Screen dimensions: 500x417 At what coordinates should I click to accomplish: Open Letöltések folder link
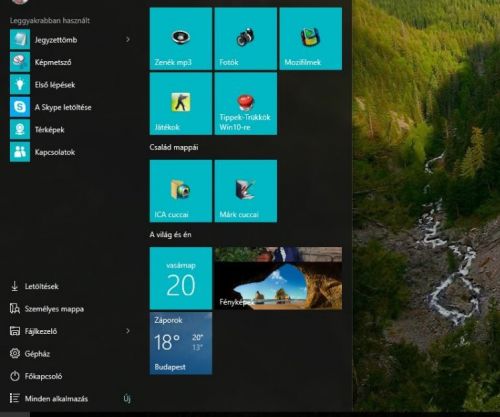pyautogui.click(x=42, y=286)
